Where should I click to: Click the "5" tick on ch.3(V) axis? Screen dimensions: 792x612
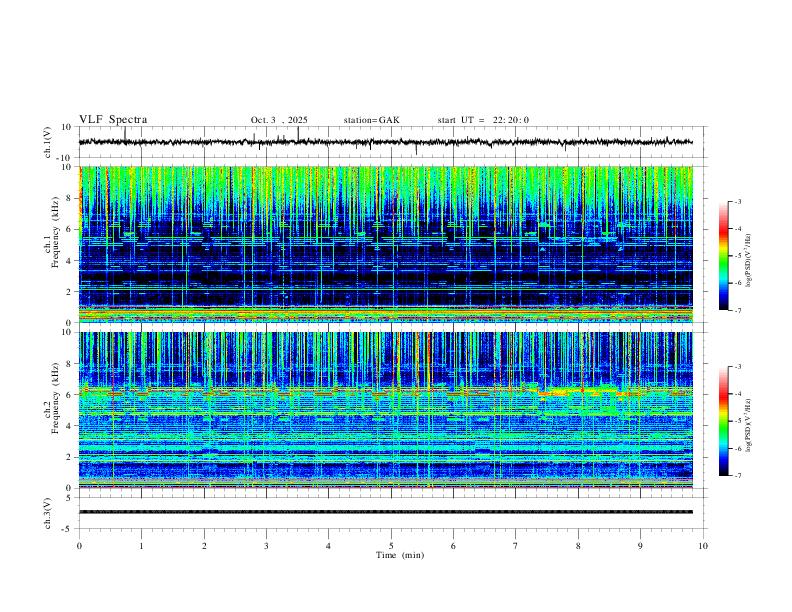pyautogui.click(x=69, y=497)
